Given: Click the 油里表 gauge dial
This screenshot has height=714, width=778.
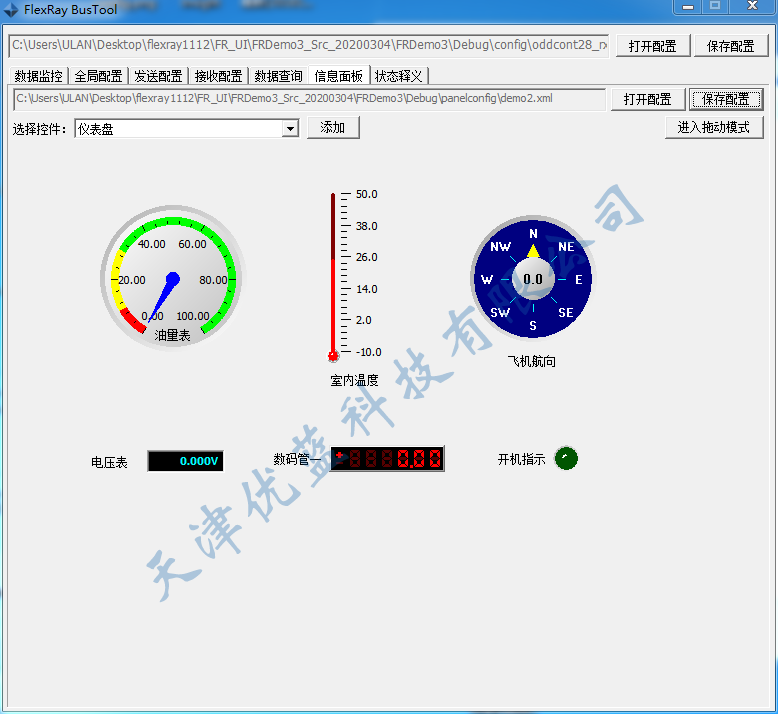Looking at the screenshot, I should (x=173, y=278).
